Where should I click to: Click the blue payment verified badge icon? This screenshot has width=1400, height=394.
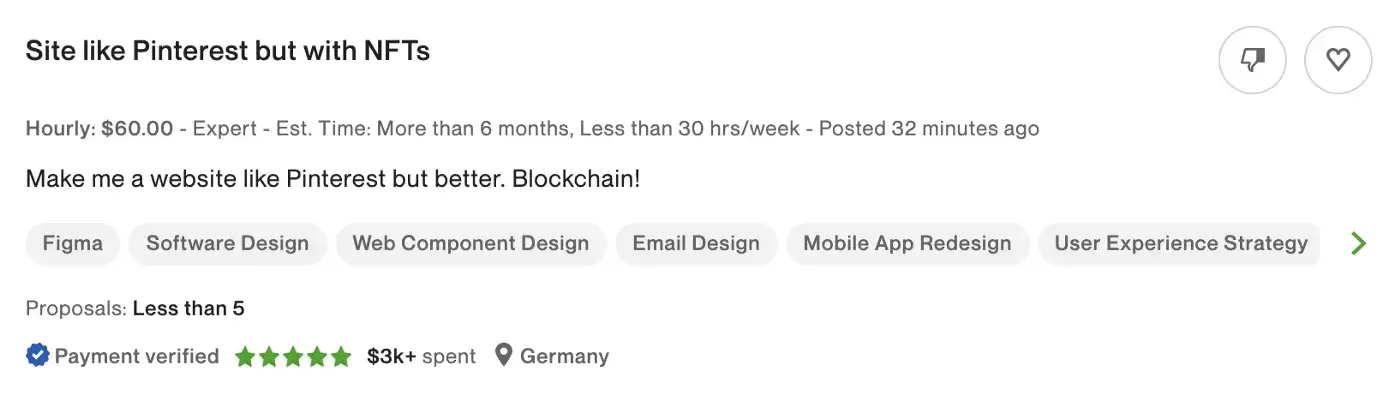point(38,356)
